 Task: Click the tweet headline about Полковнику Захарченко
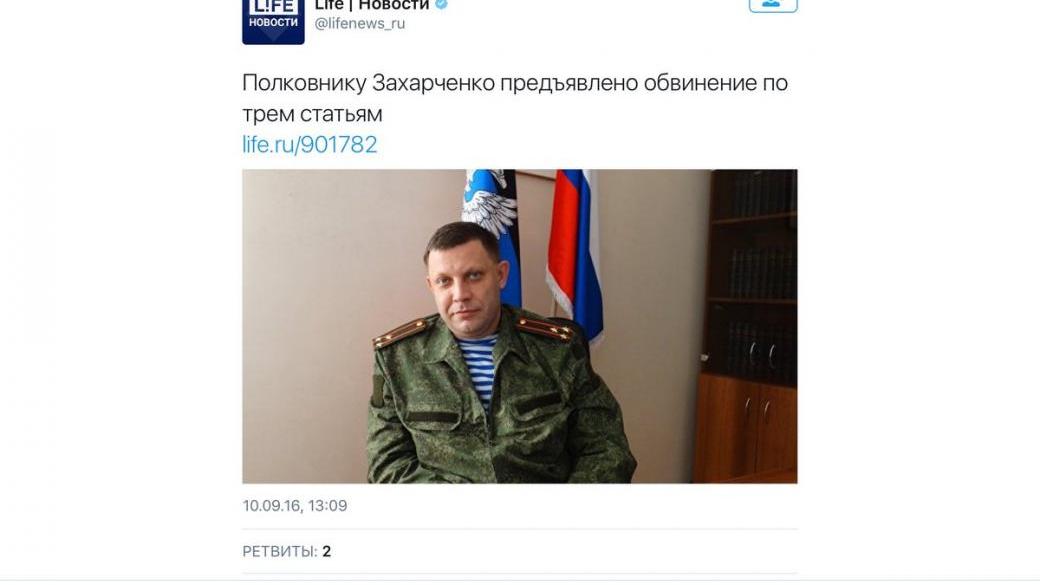pyautogui.click(x=515, y=98)
